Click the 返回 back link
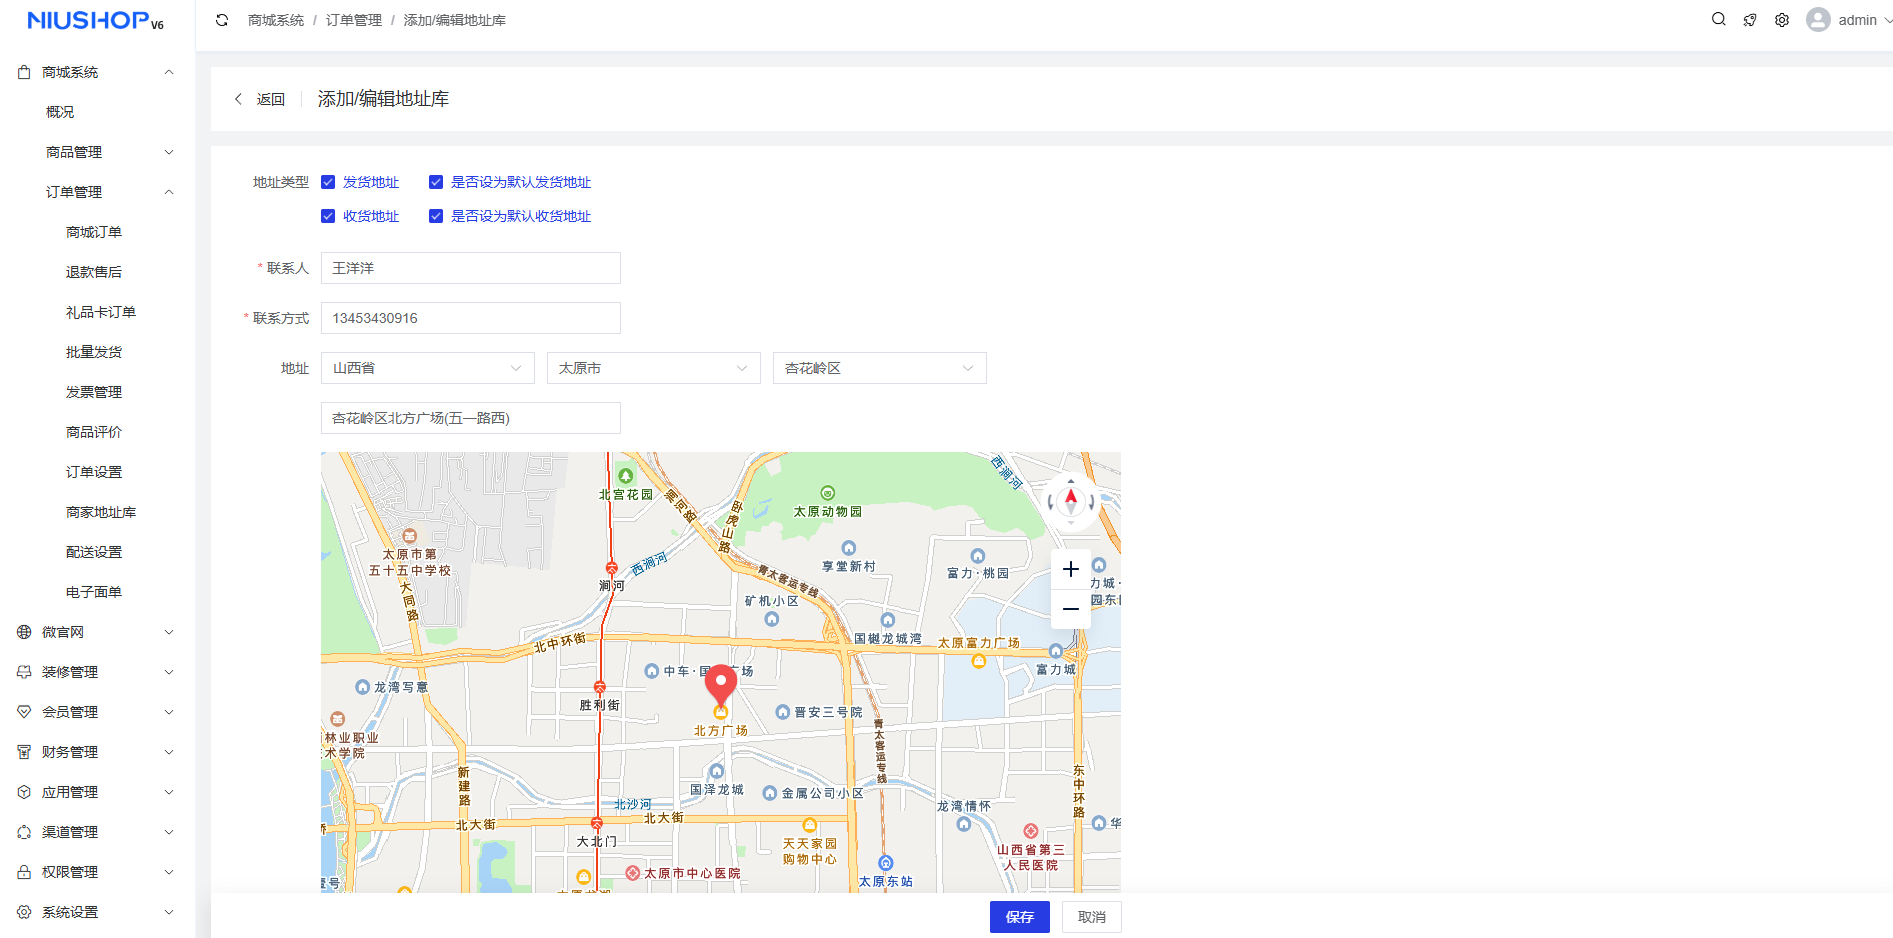This screenshot has width=1893, height=938. (260, 99)
